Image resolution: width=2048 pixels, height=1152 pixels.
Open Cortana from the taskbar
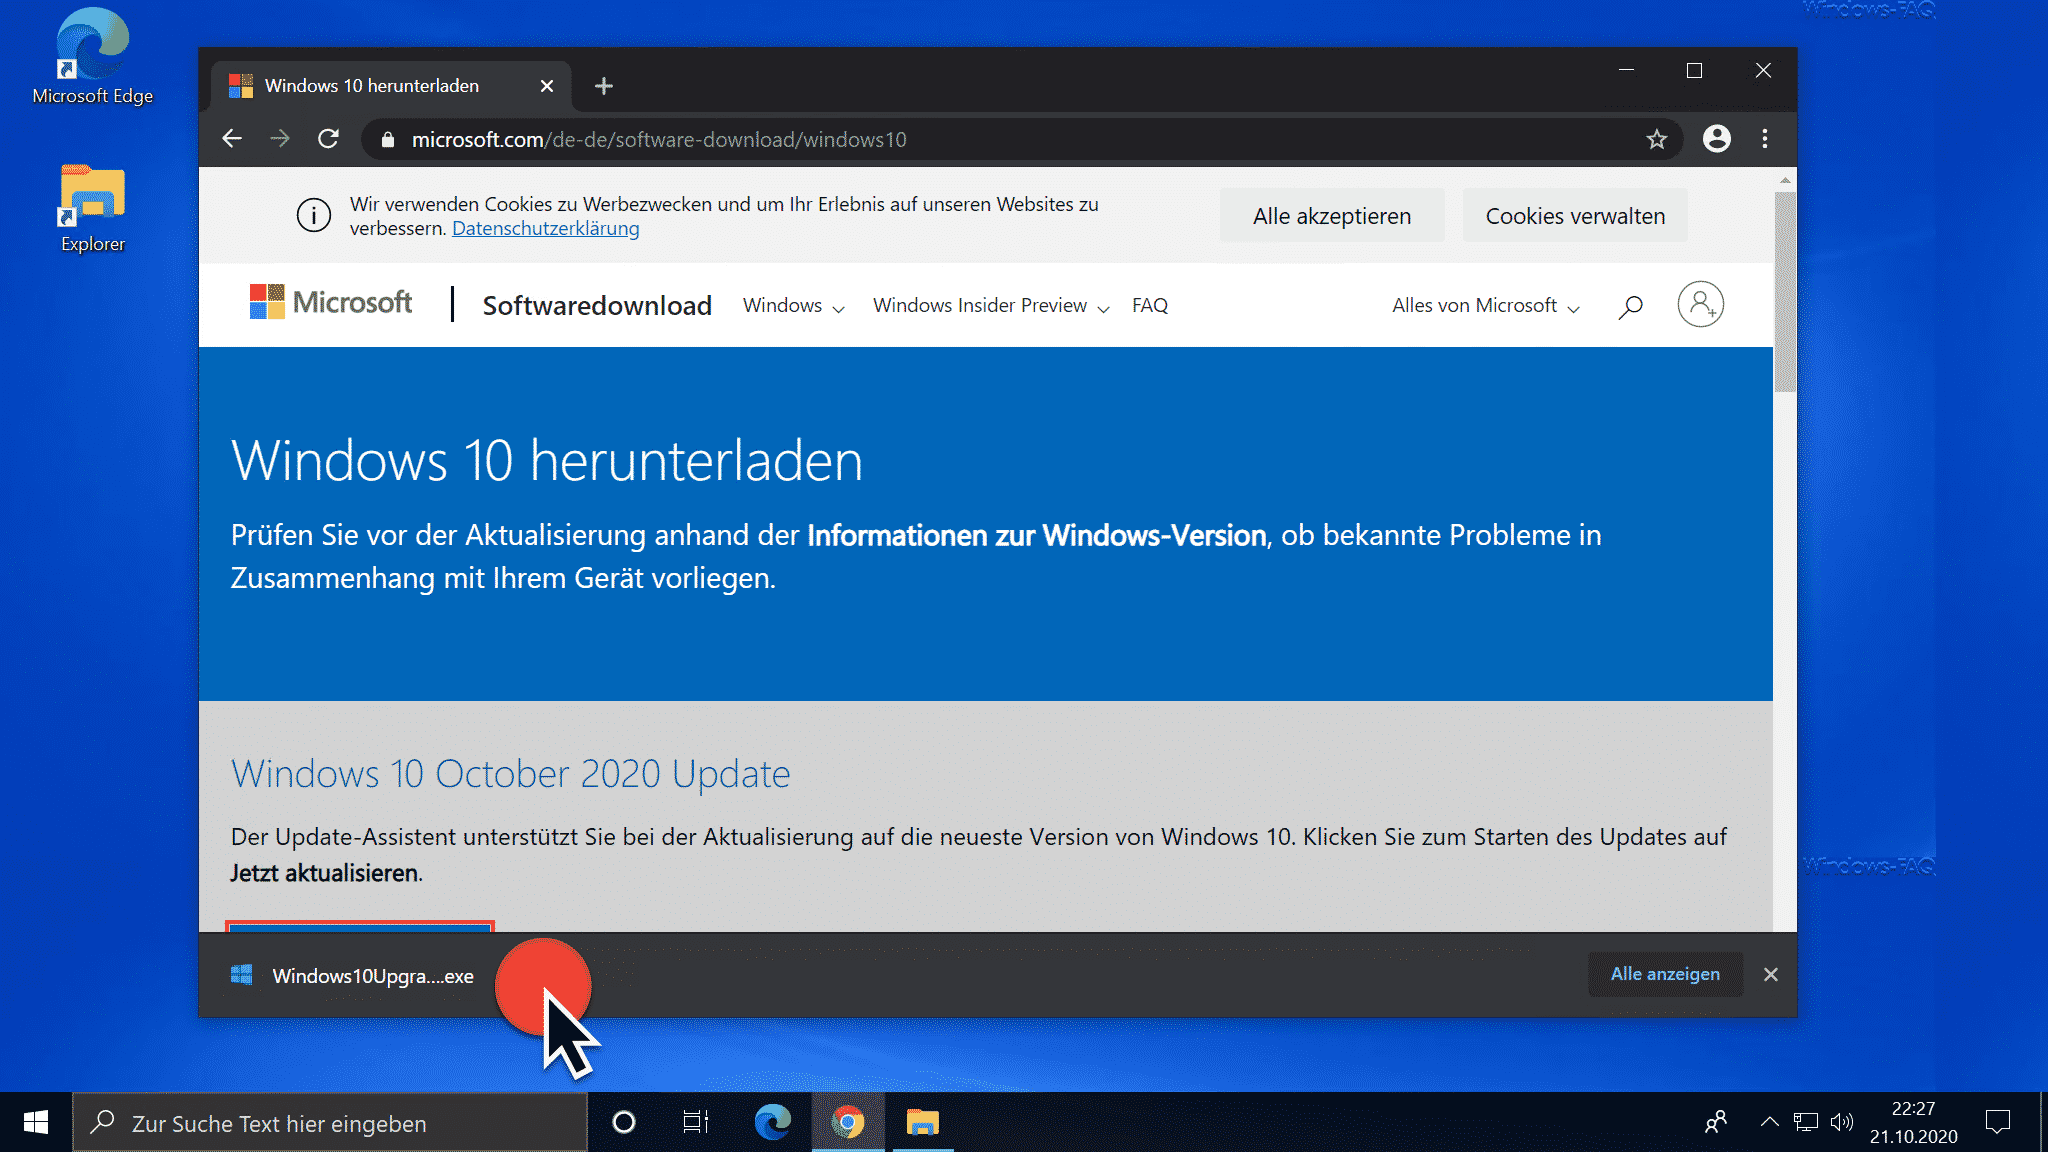click(624, 1123)
